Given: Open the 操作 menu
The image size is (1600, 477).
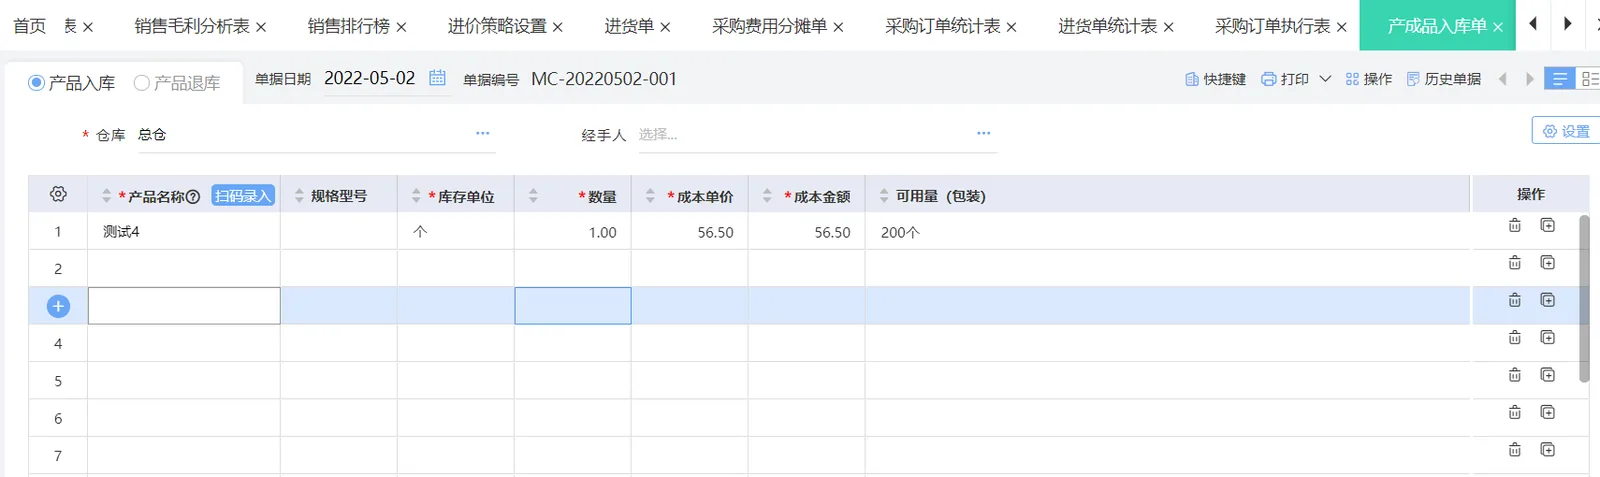Looking at the screenshot, I should (1369, 79).
